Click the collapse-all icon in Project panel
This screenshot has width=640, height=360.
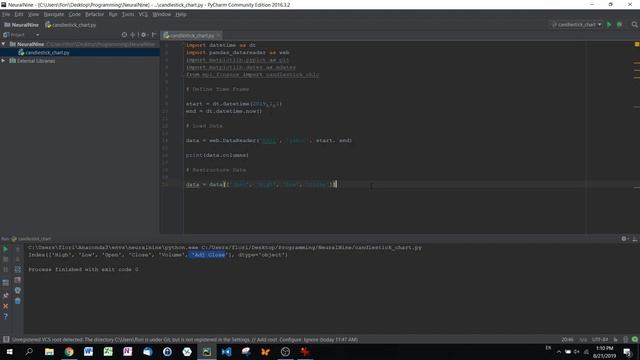[133, 35]
